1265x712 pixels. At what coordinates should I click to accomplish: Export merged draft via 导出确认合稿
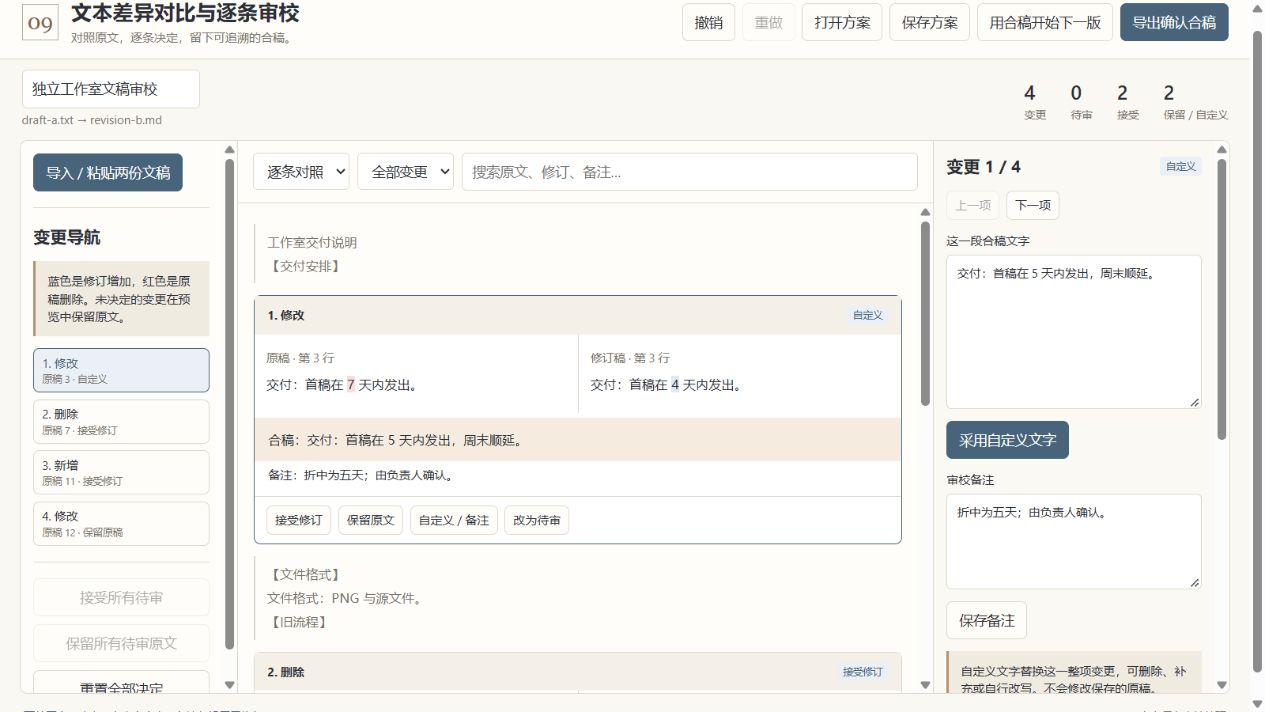pyautogui.click(x=1174, y=22)
